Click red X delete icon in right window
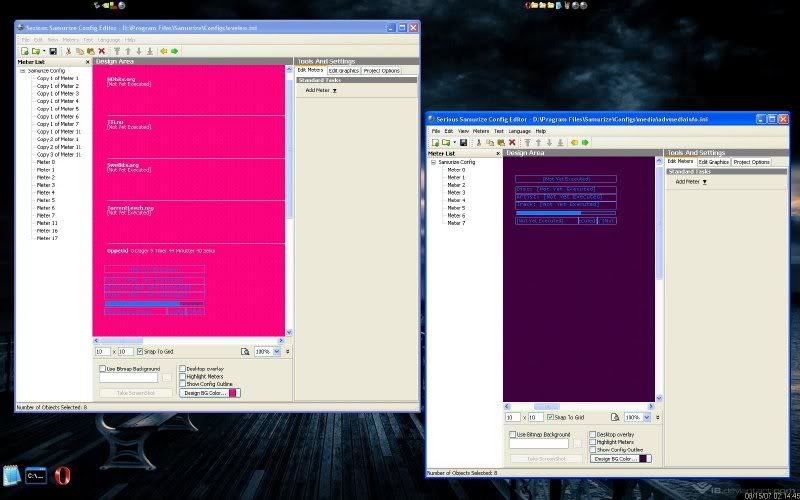Image resolution: width=800 pixels, height=500 pixels. pyautogui.click(x=512, y=142)
